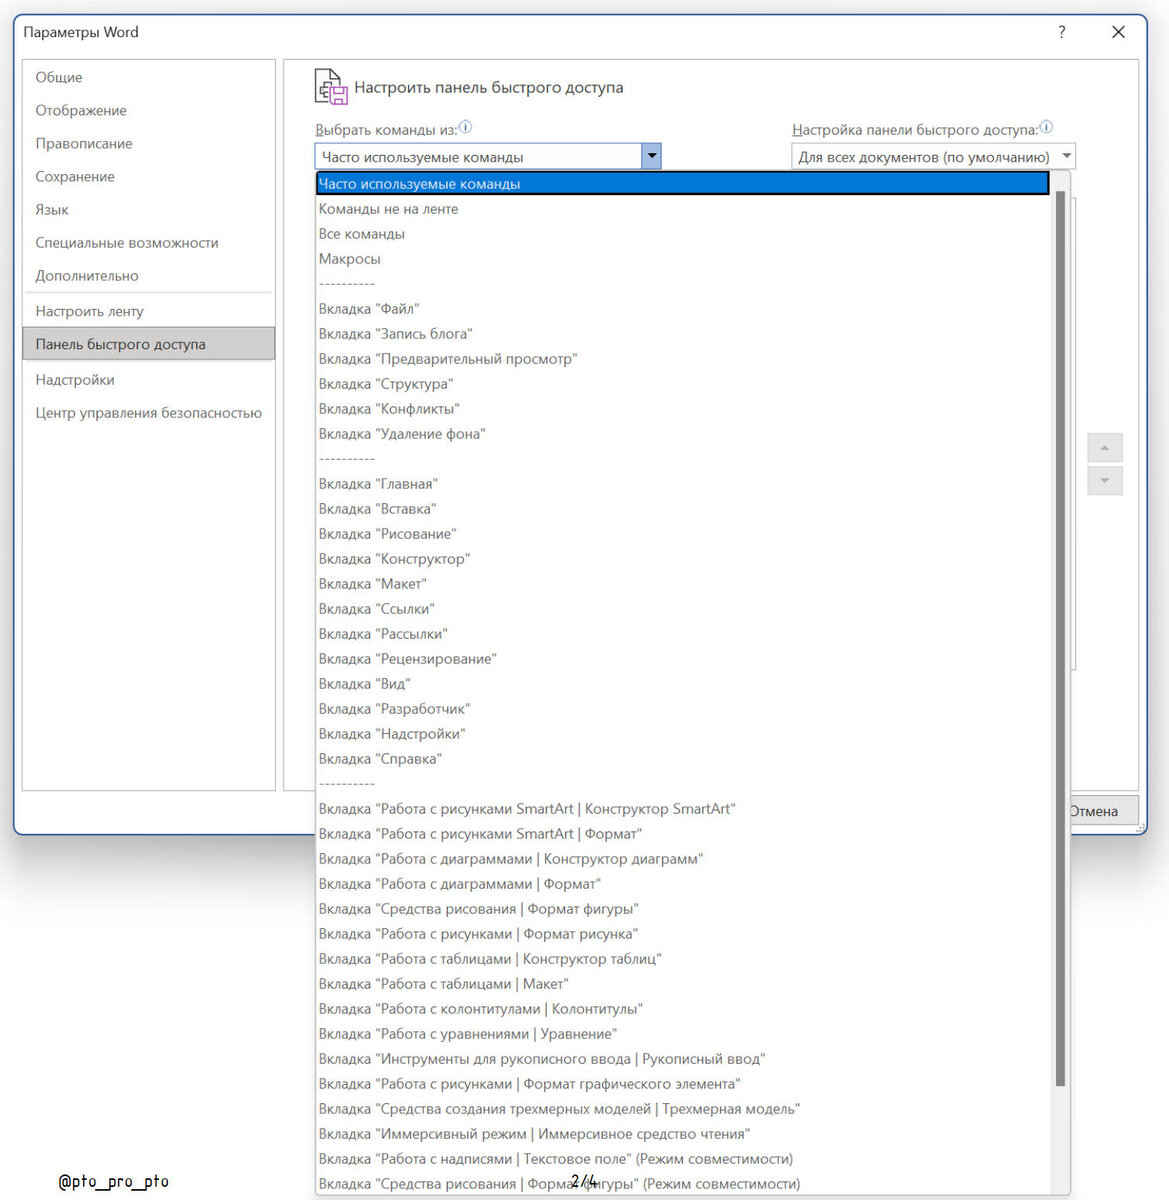Choose Вкладка "Макет" option
This screenshot has height=1200, width=1169.
[x=684, y=584]
